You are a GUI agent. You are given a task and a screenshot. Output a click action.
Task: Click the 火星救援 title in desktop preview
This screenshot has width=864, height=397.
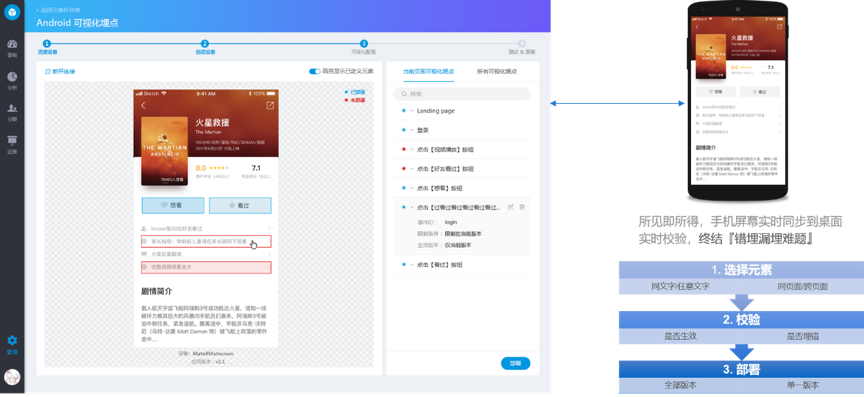(212, 122)
